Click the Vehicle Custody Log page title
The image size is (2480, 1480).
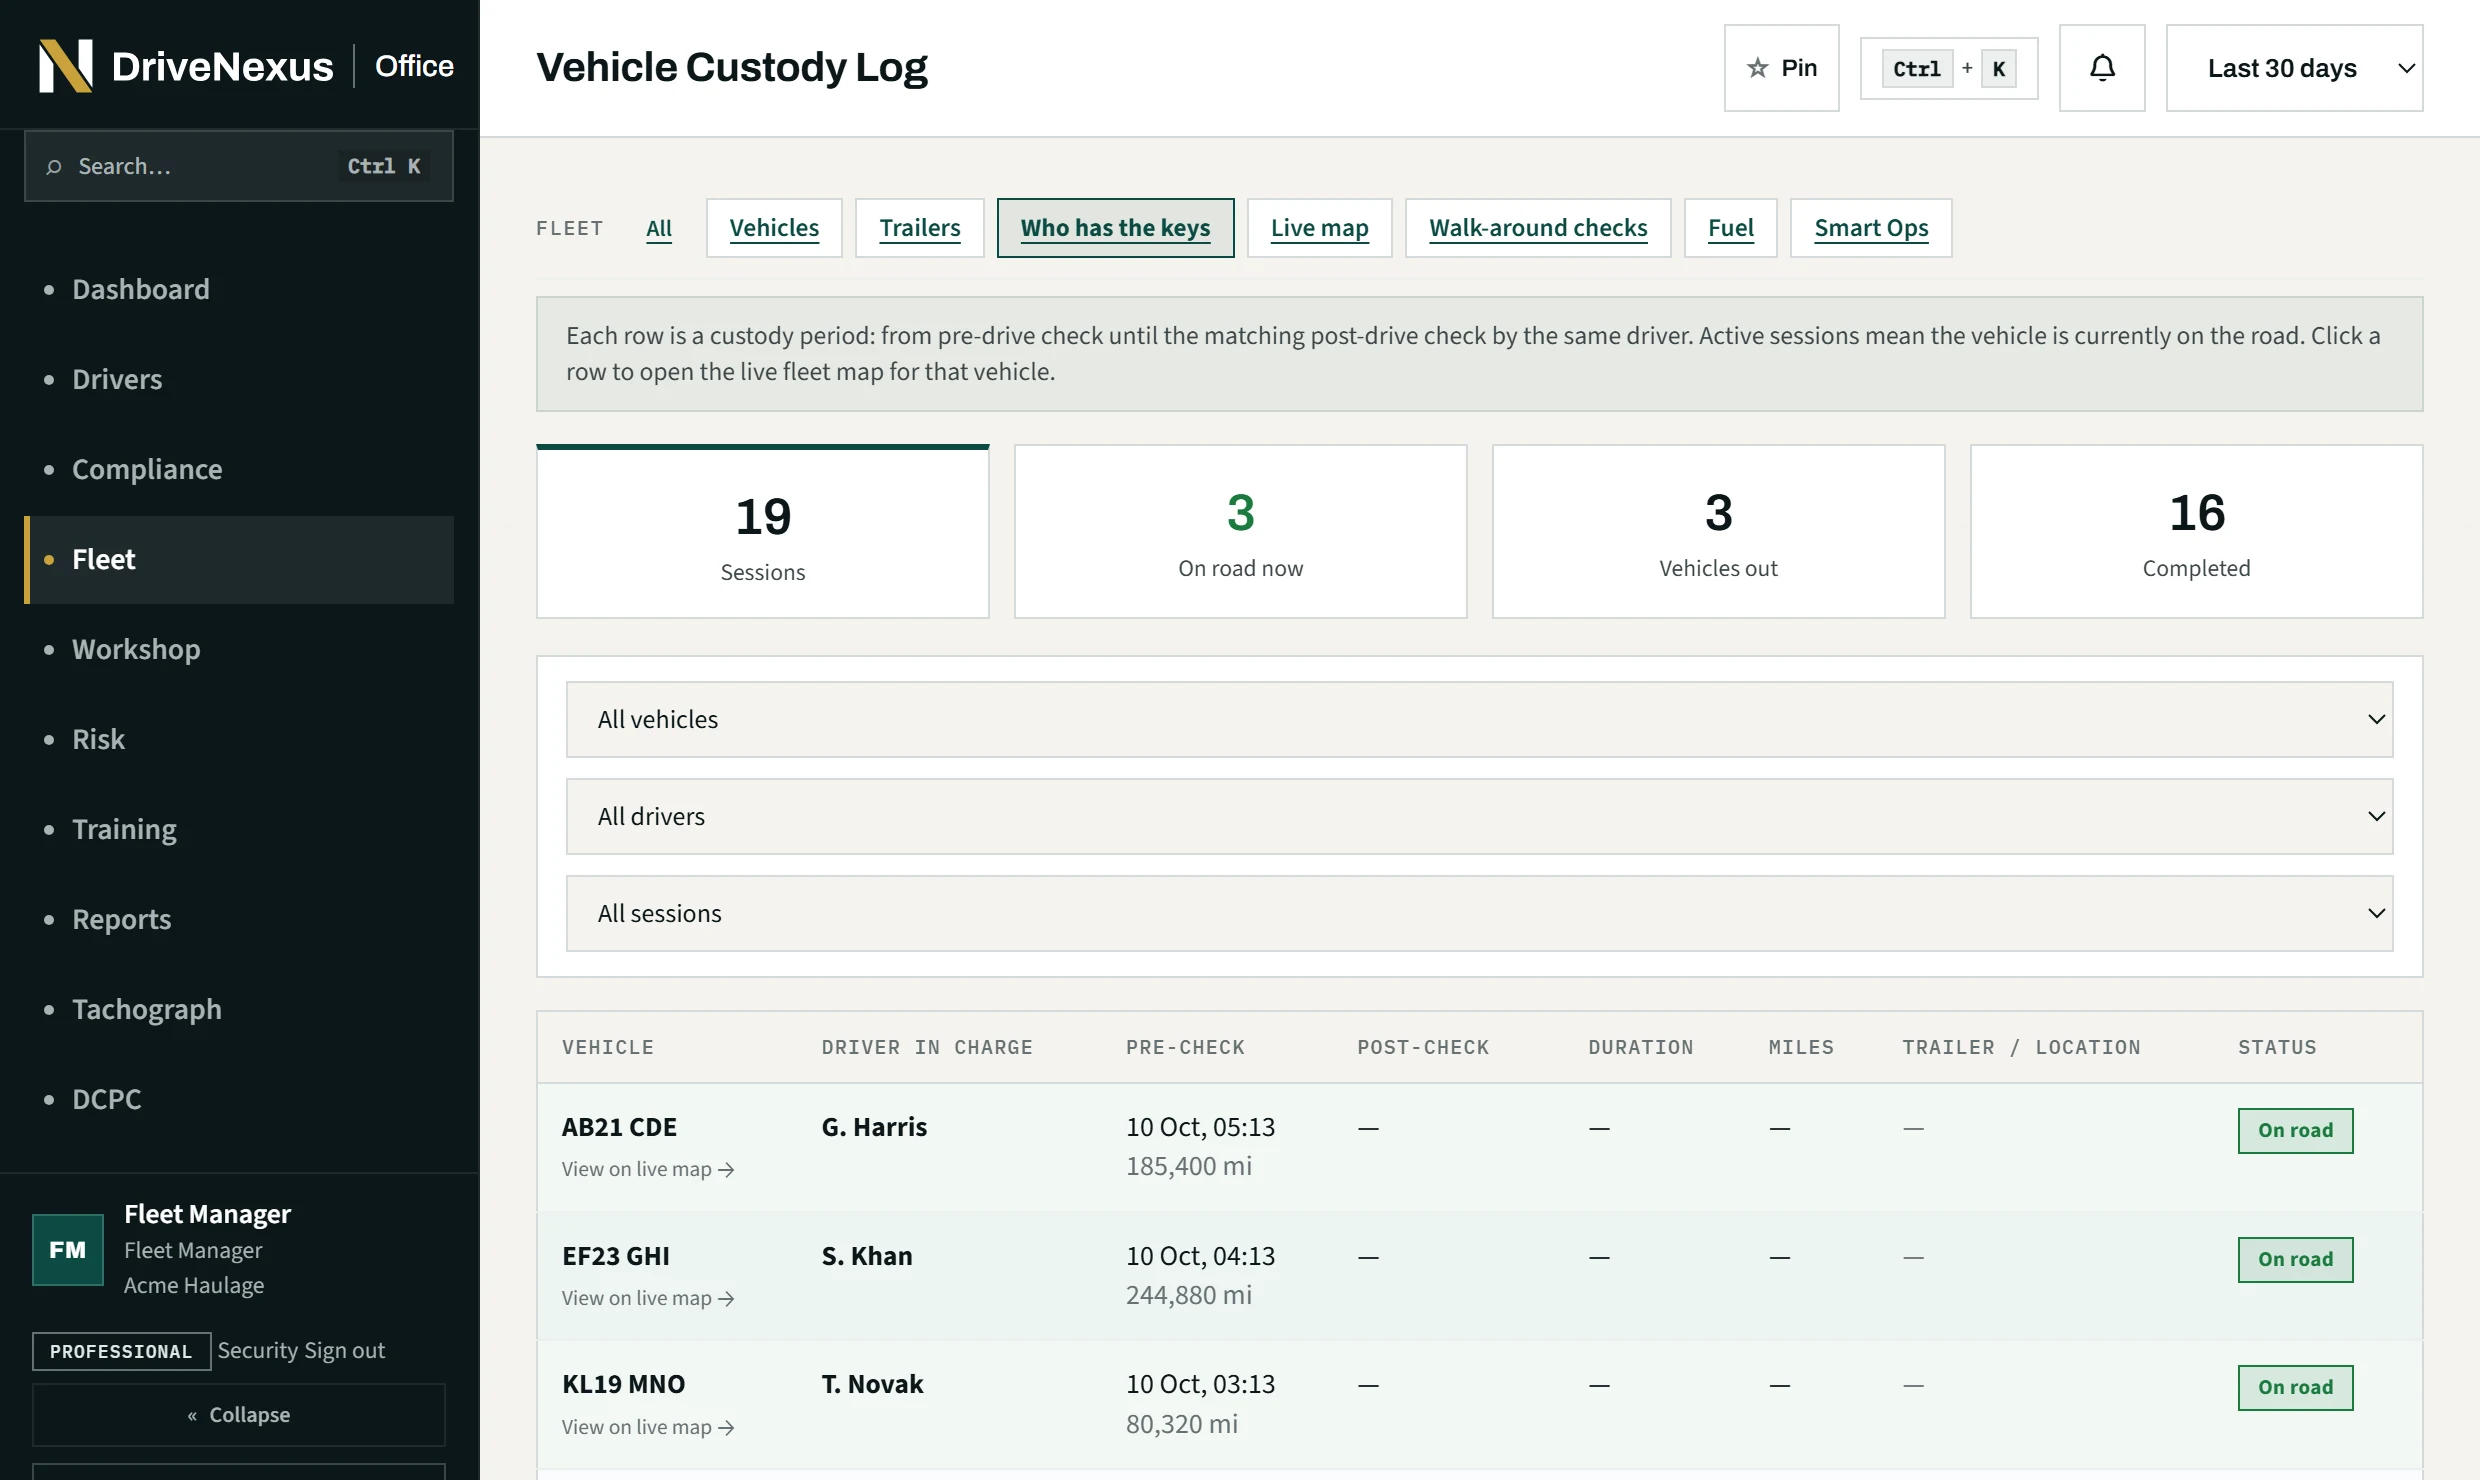click(x=732, y=68)
